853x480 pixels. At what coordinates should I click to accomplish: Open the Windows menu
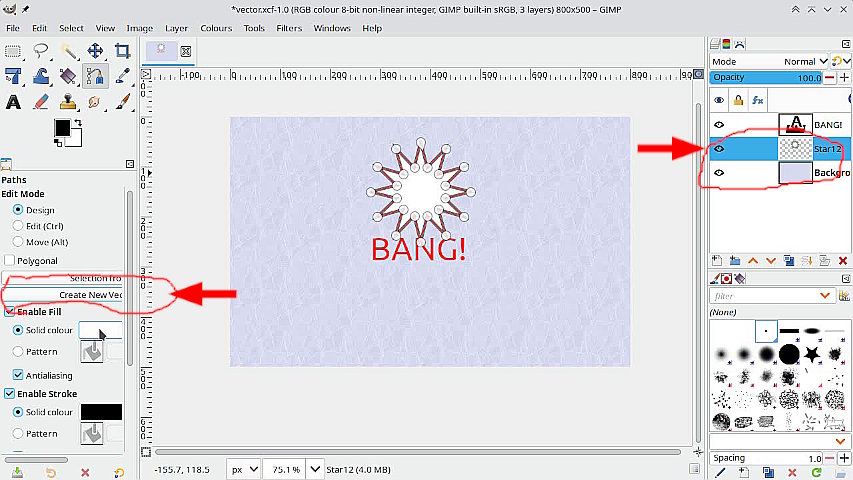point(332,28)
